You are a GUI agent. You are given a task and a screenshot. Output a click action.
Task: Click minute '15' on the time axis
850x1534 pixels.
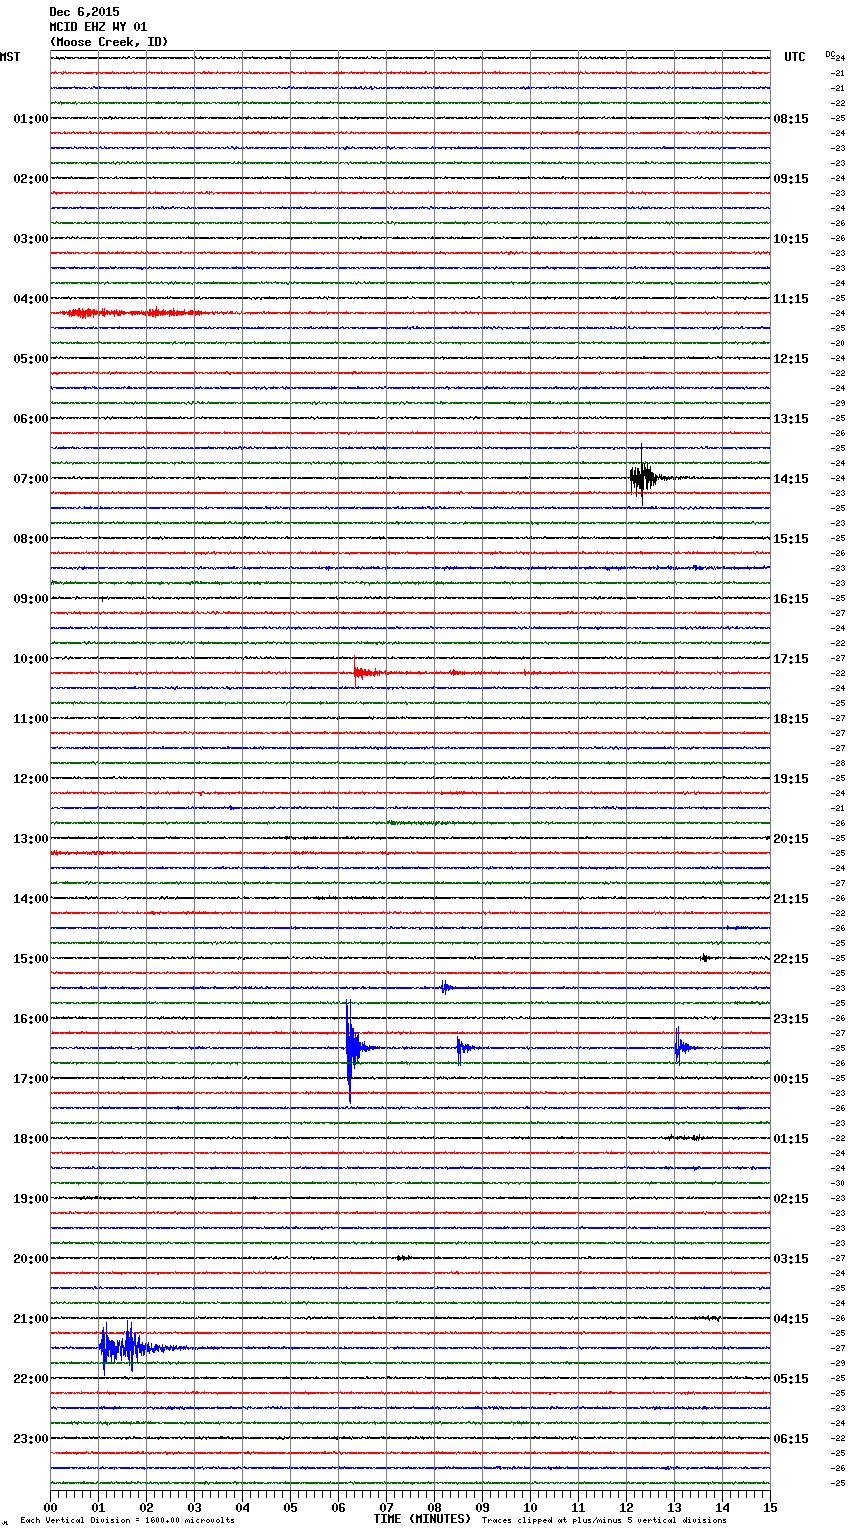770,1507
